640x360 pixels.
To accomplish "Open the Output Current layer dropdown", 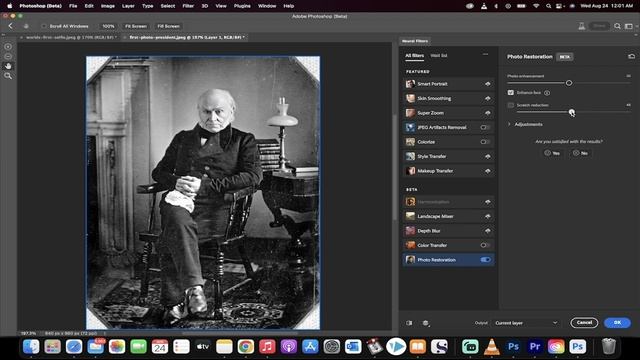I will tap(525, 323).
